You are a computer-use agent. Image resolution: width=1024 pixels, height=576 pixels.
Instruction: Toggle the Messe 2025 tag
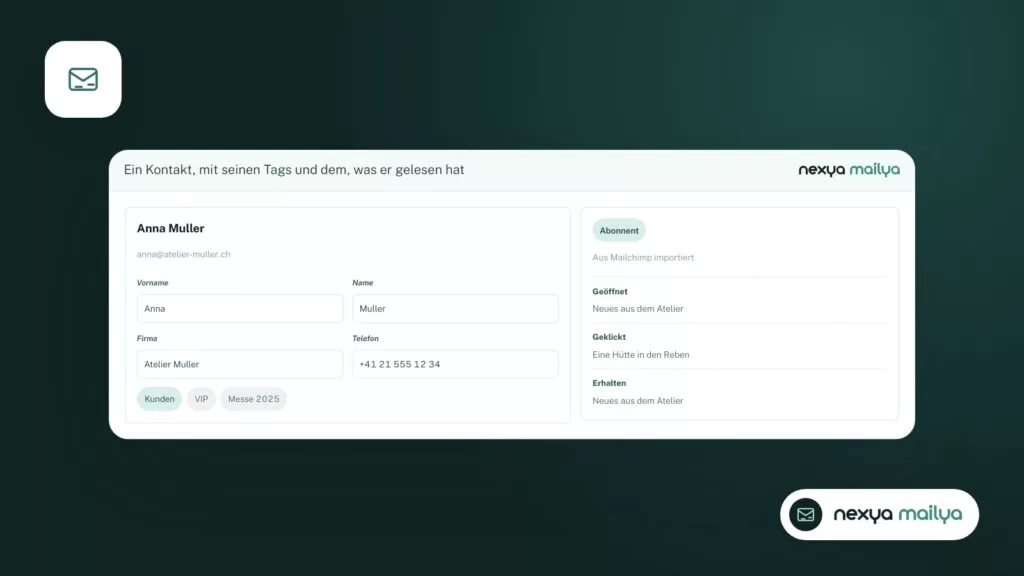point(253,399)
